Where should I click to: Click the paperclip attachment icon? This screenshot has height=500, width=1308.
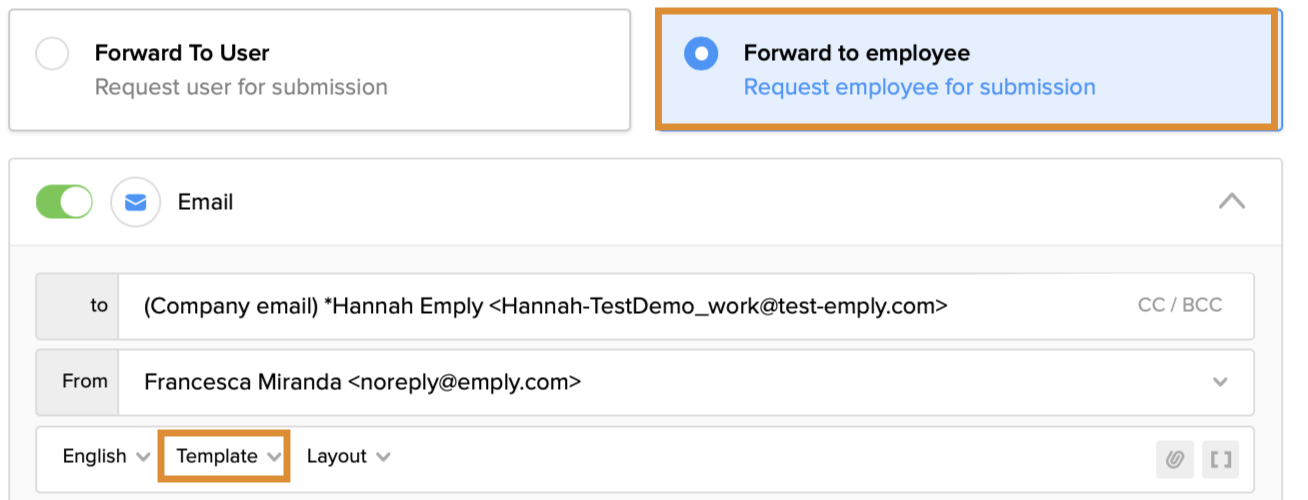point(1175,459)
